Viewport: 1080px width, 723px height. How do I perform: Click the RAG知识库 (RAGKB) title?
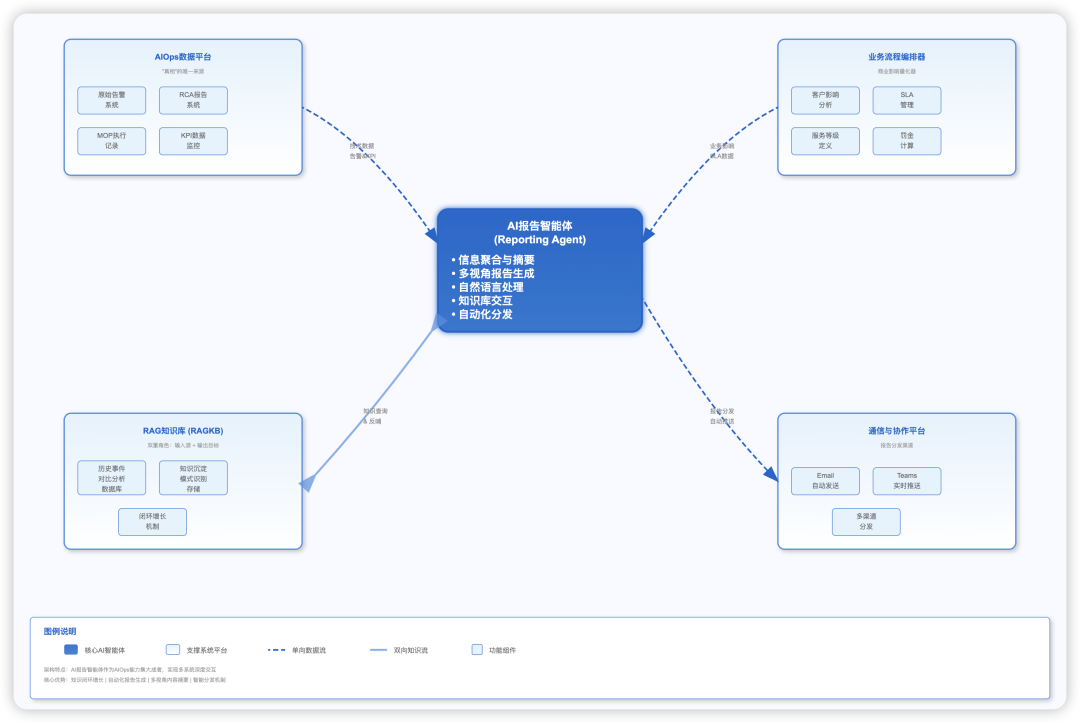click(183, 431)
